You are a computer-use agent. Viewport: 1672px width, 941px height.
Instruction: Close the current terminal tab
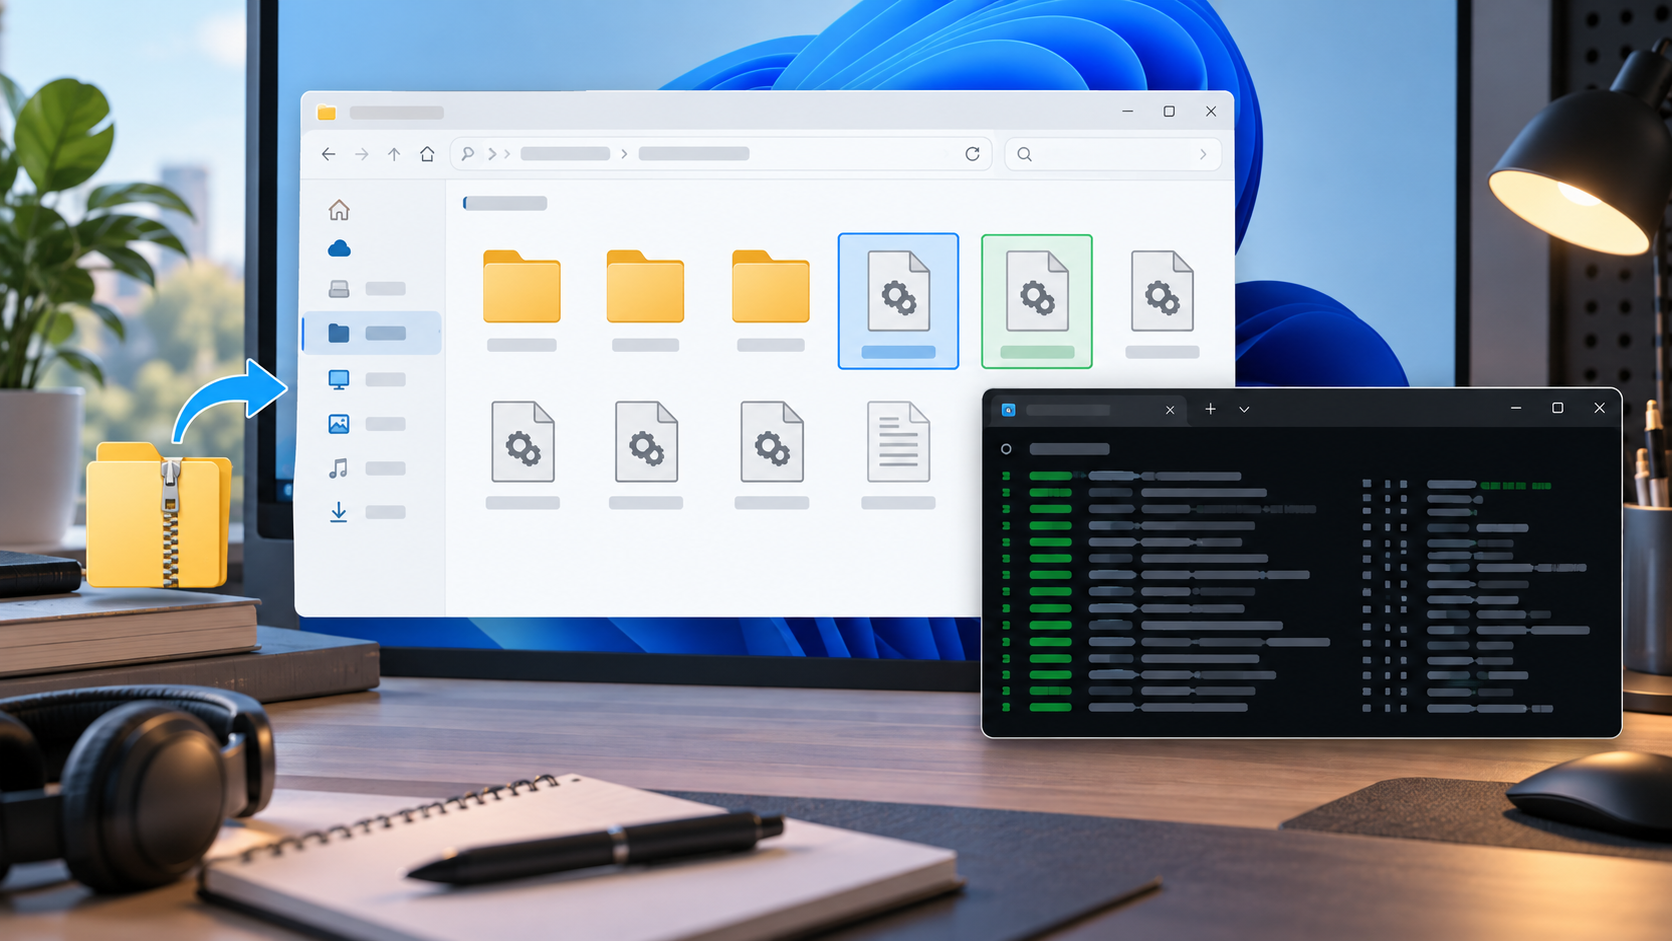(1170, 410)
